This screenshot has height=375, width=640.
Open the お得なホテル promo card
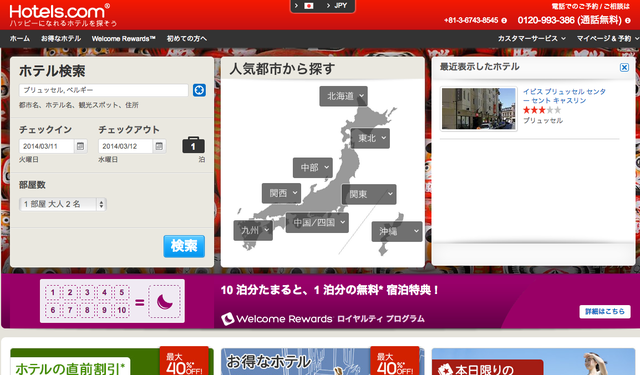(322, 362)
